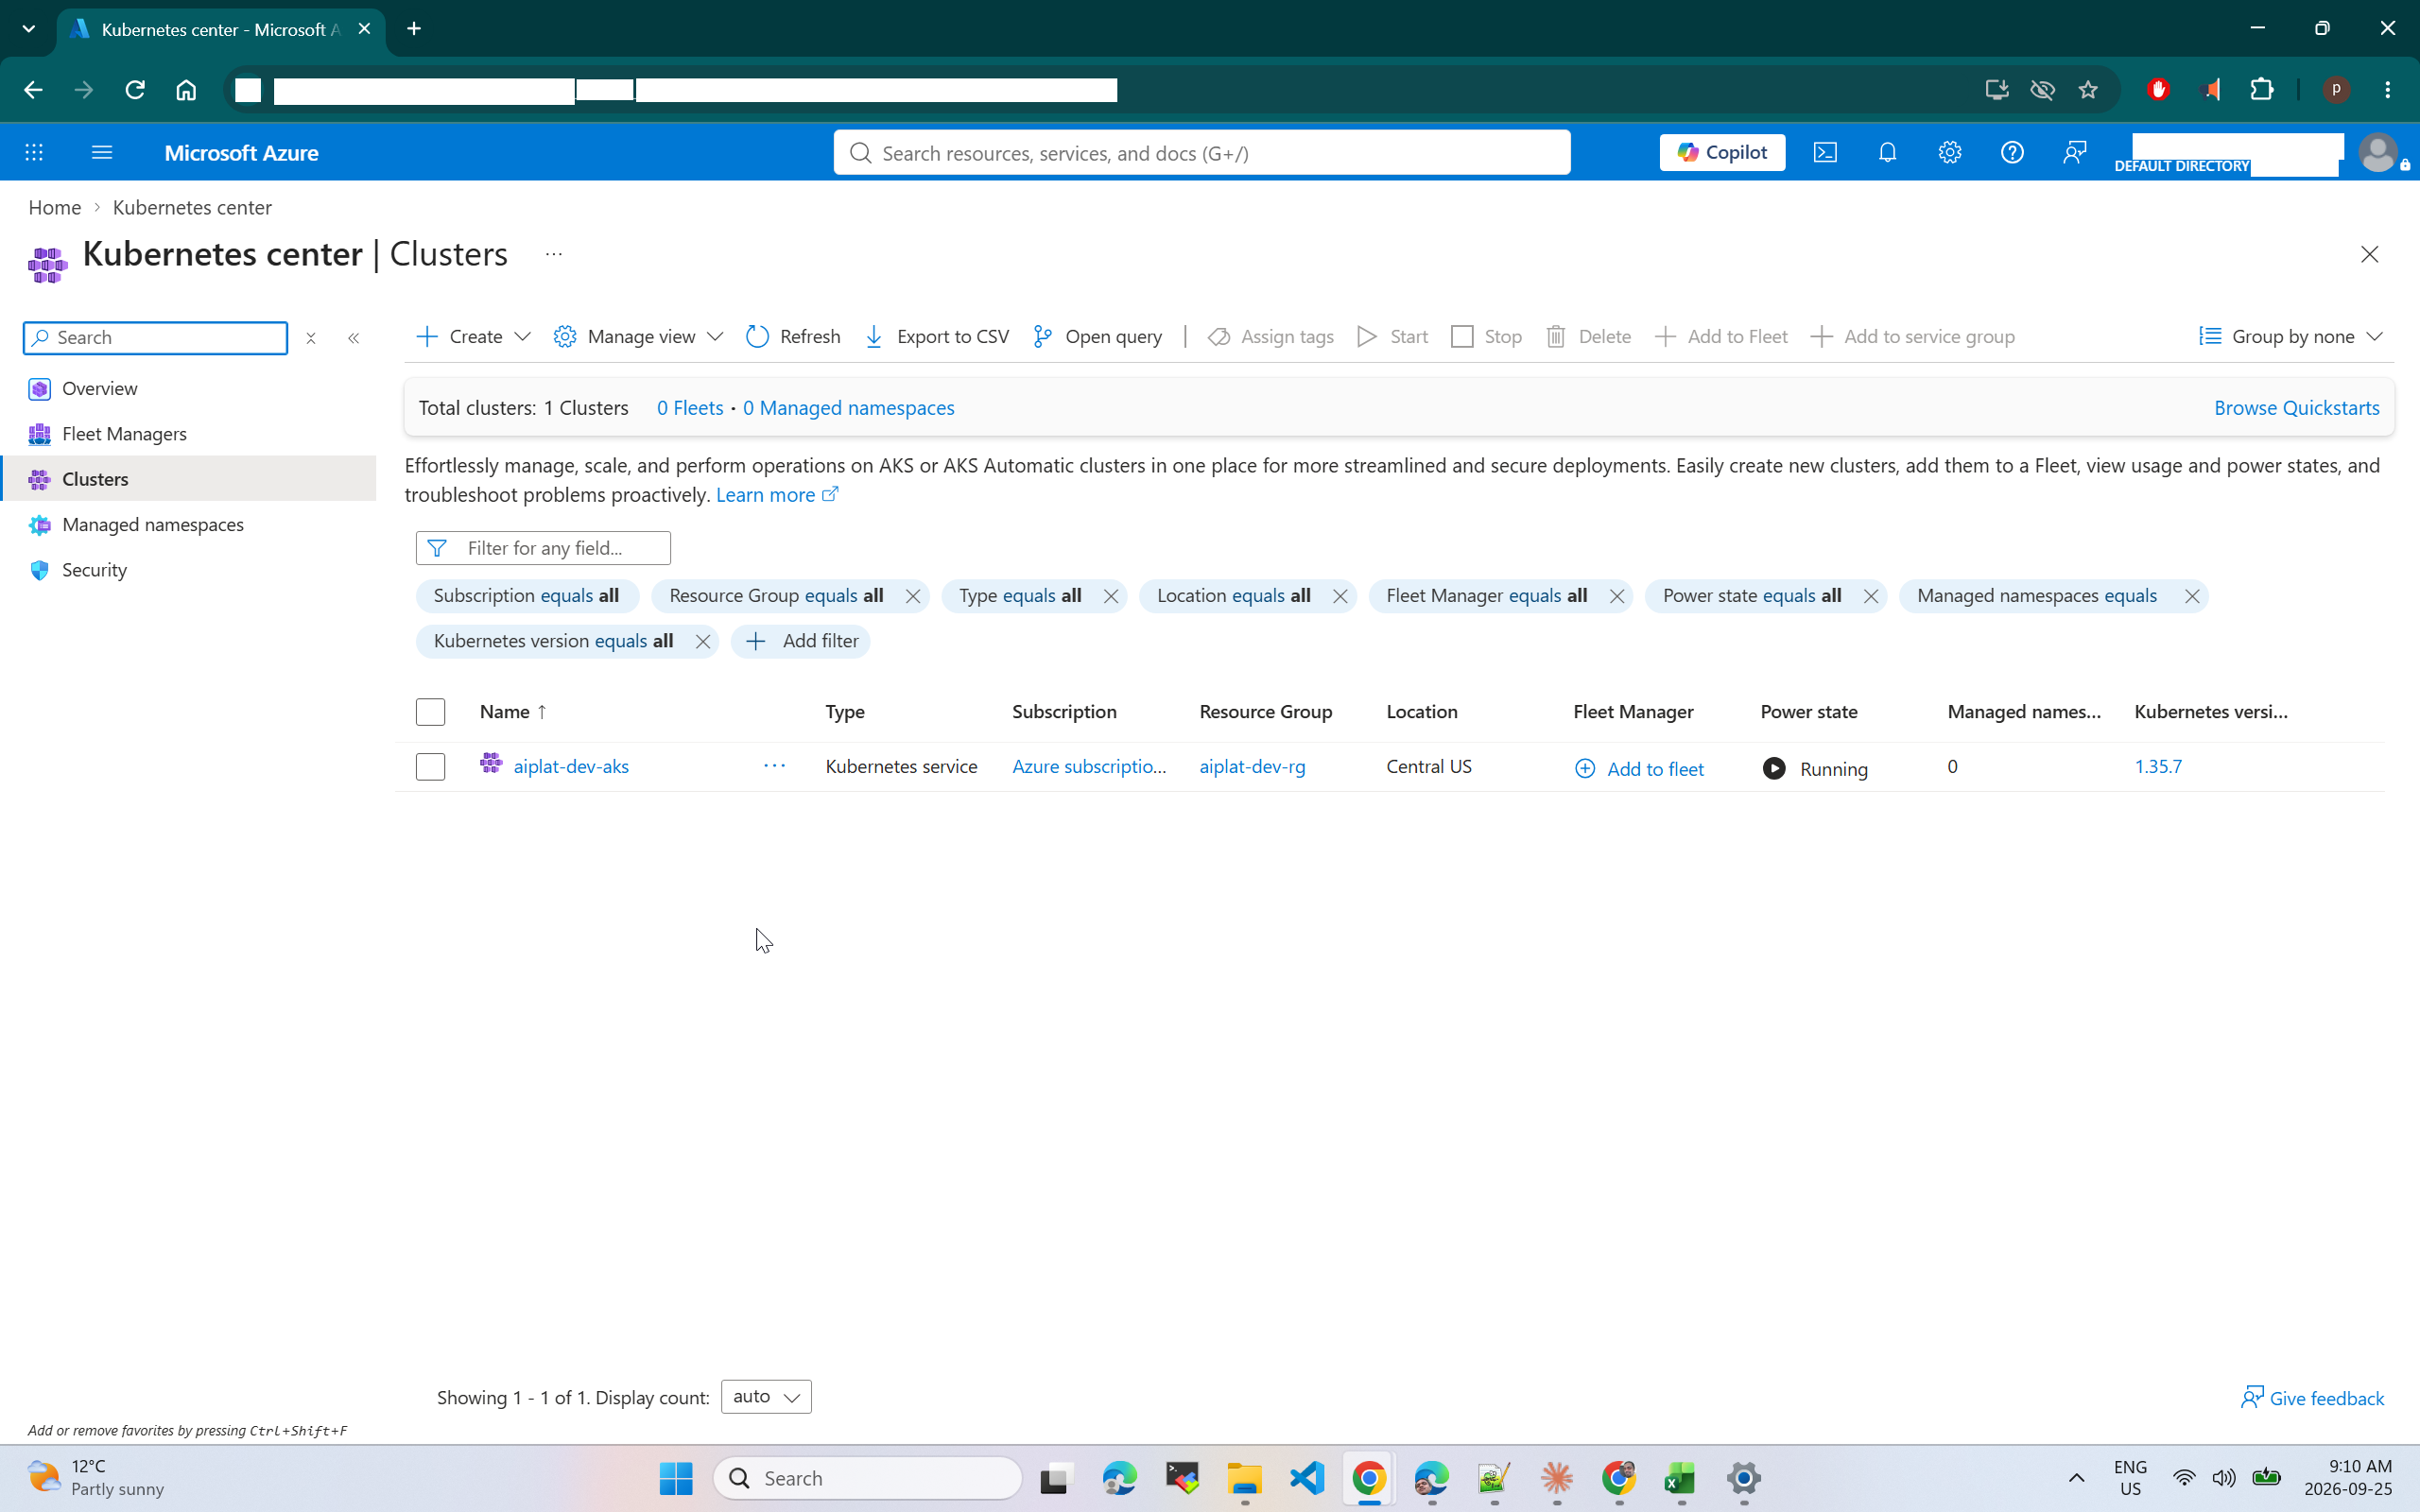Click the portal search box
2420x1512 pixels.
click(1202, 152)
